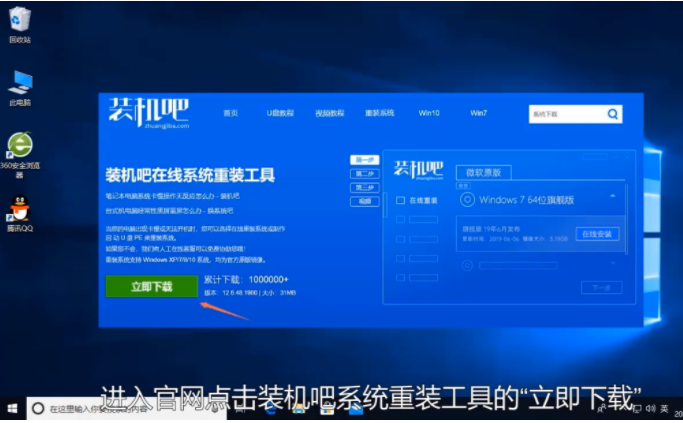Launch the 360 Secure Browser (360安全浏览器) icon
683x423 pixels.
pyautogui.click(x=19, y=146)
